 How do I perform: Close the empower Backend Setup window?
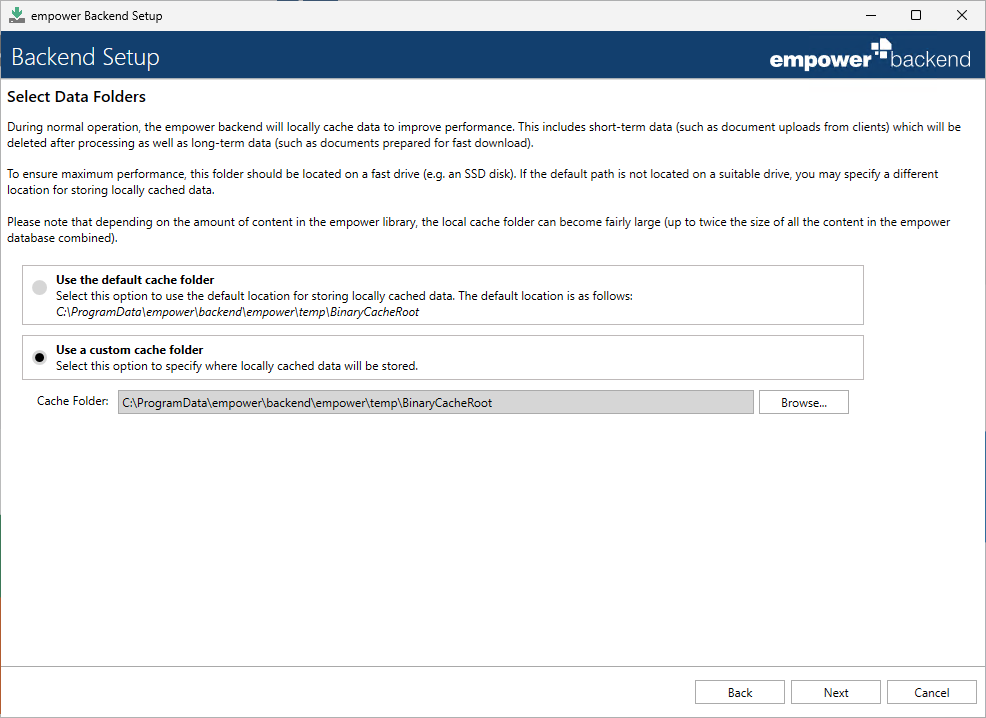[962, 15]
